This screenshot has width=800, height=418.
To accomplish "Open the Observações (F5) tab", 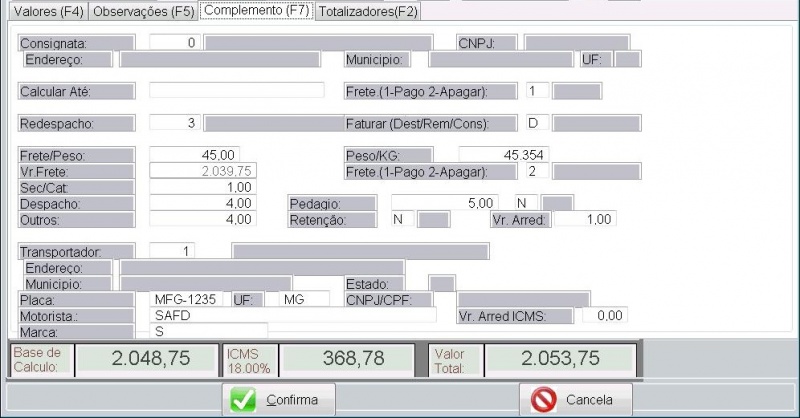I will click(142, 12).
